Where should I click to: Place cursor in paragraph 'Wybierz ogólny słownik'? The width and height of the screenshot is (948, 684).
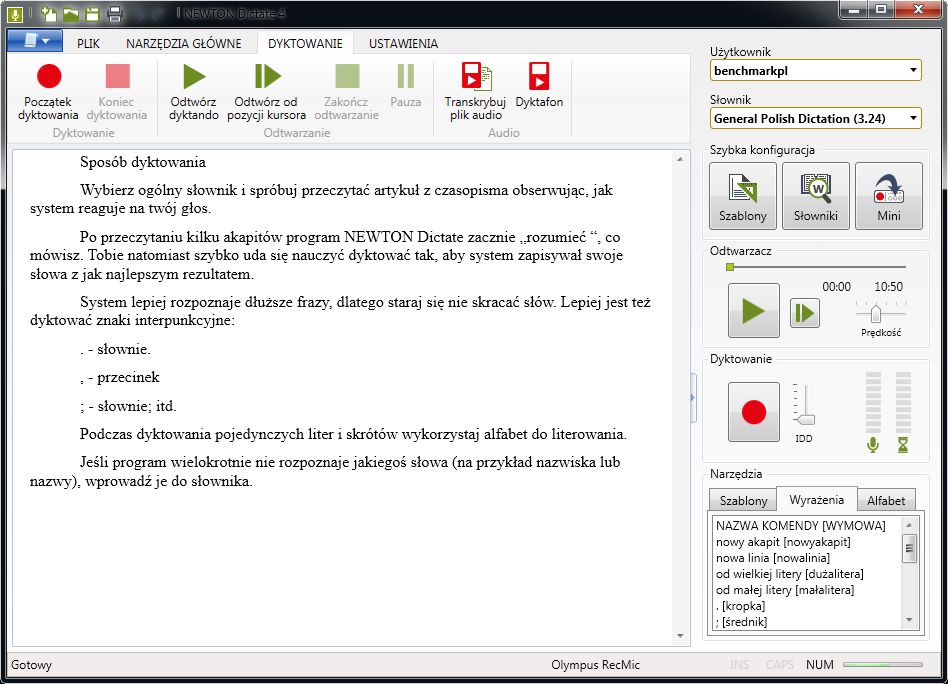pyautogui.click(x=321, y=199)
